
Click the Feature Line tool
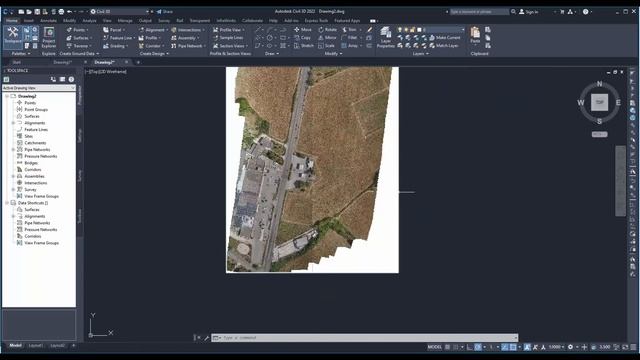point(119,38)
